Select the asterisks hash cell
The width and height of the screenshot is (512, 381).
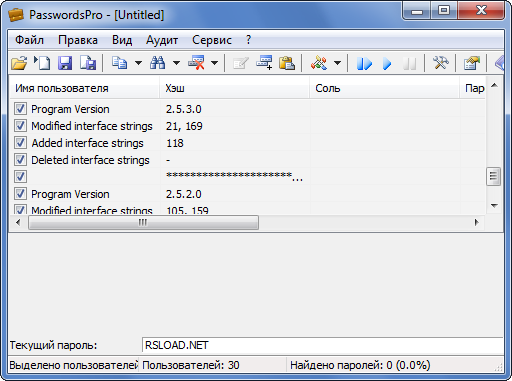pos(234,176)
